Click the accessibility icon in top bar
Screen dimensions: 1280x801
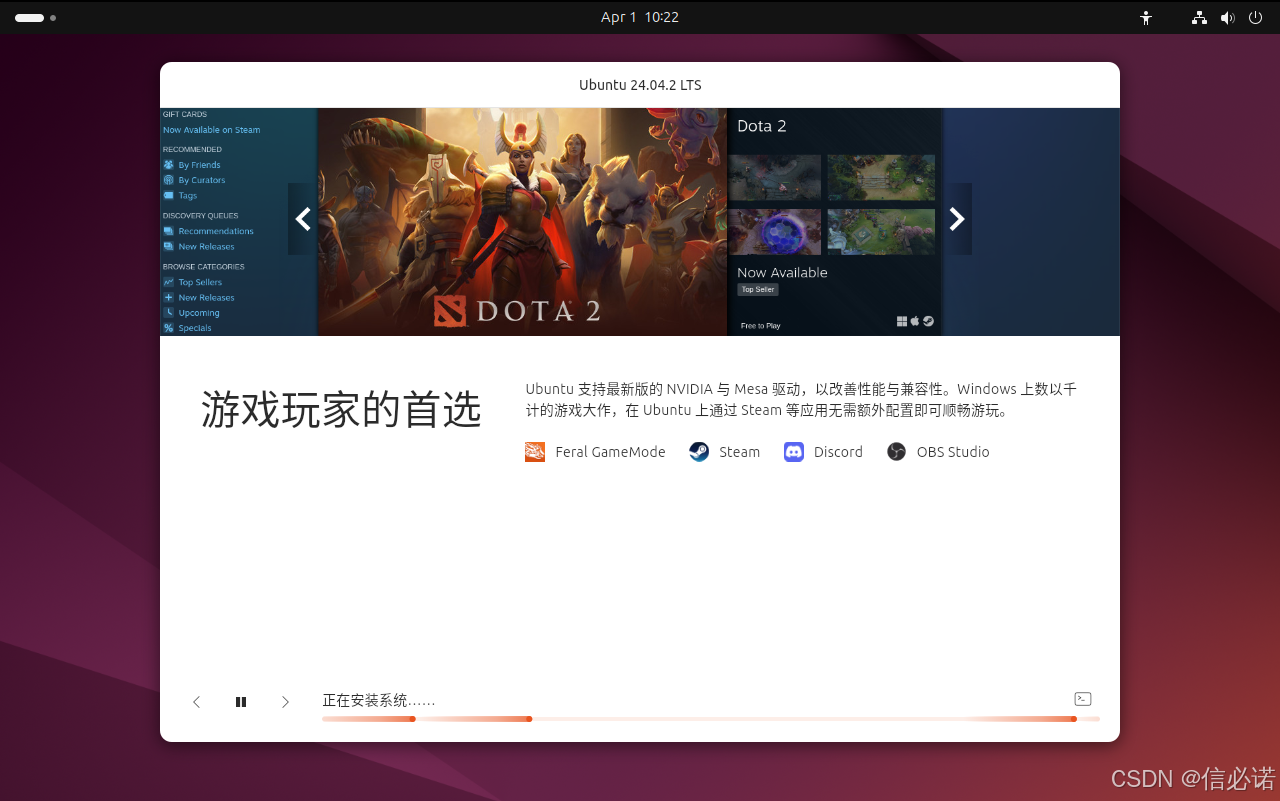click(x=1145, y=17)
